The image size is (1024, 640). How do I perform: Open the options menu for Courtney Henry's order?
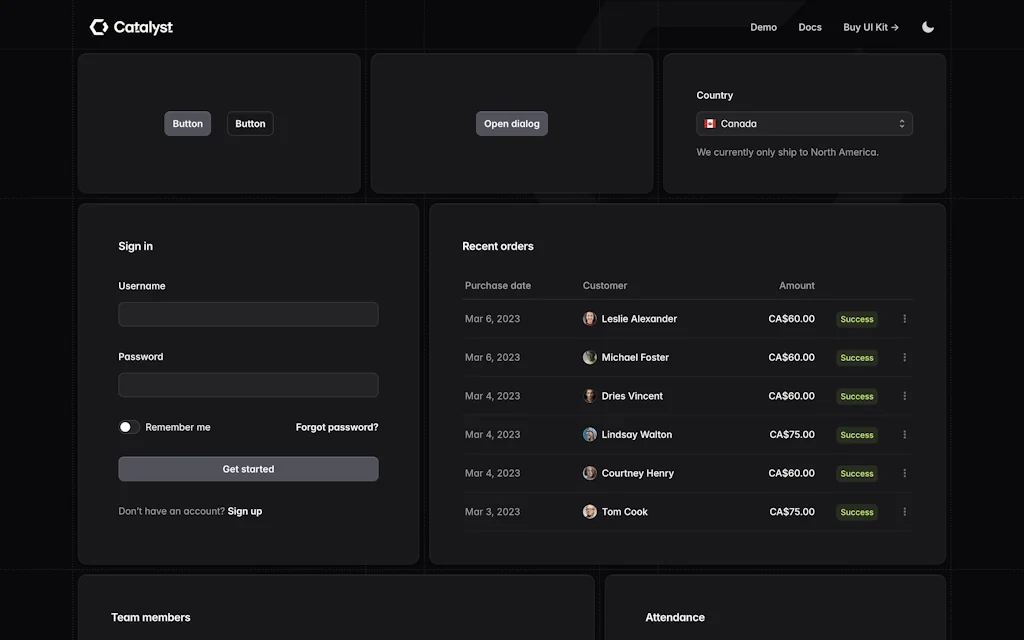point(904,472)
